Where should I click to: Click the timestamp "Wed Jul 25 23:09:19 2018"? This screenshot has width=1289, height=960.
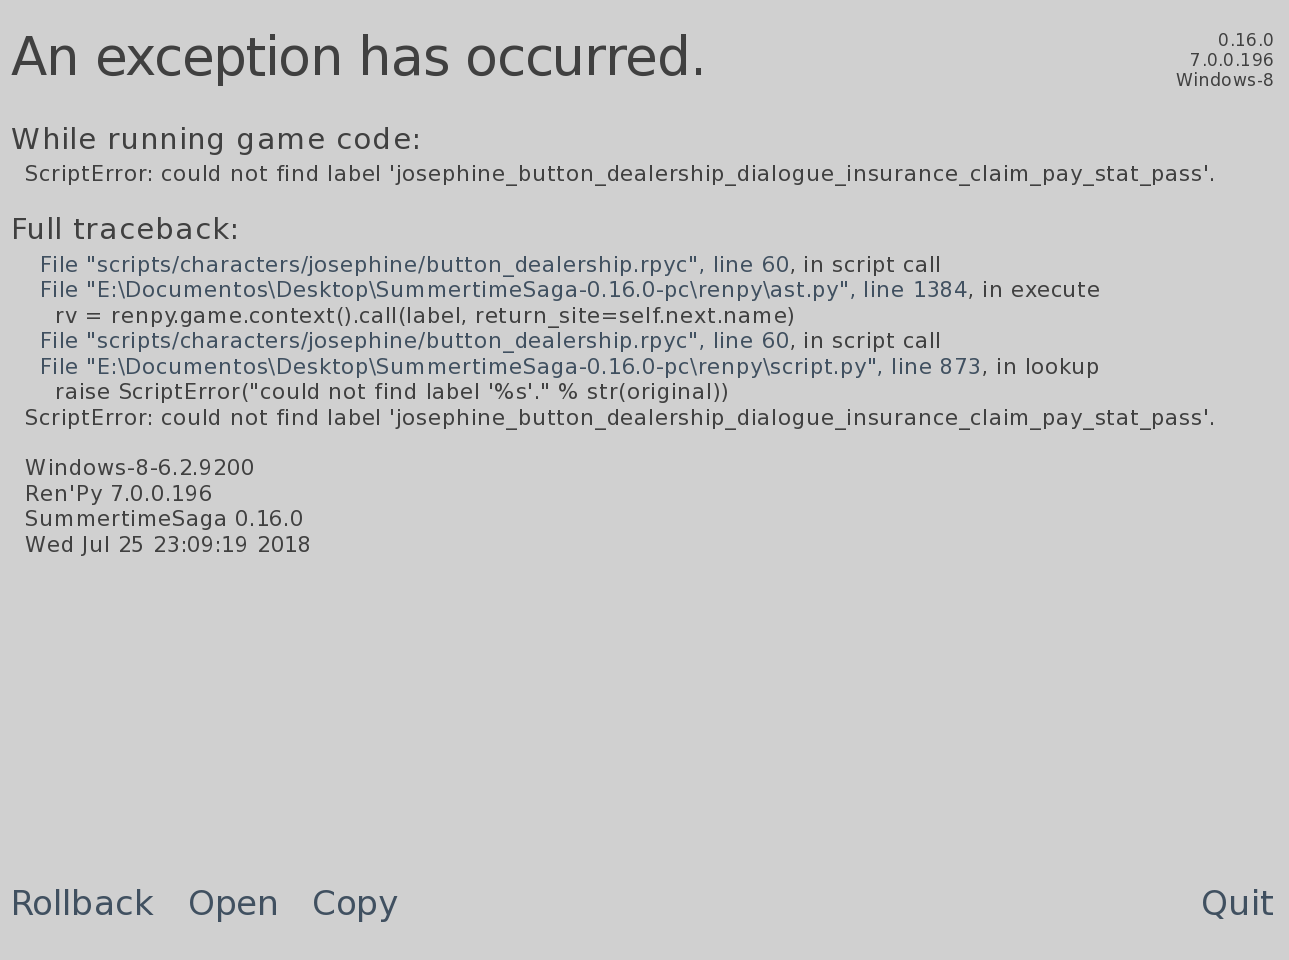(168, 545)
